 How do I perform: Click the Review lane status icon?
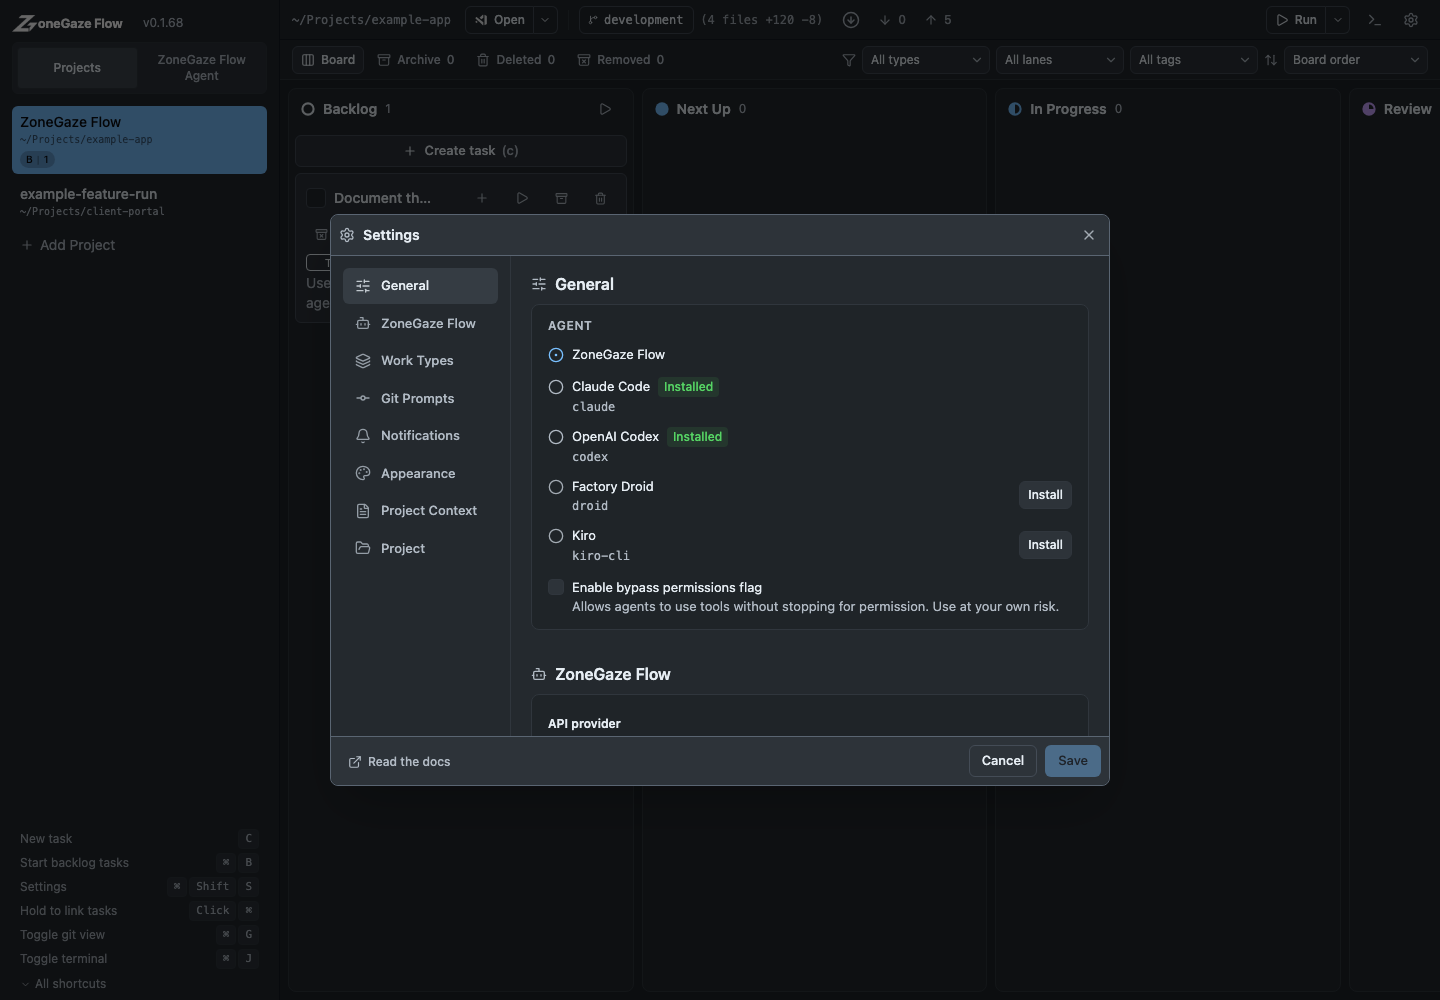click(x=1369, y=109)
